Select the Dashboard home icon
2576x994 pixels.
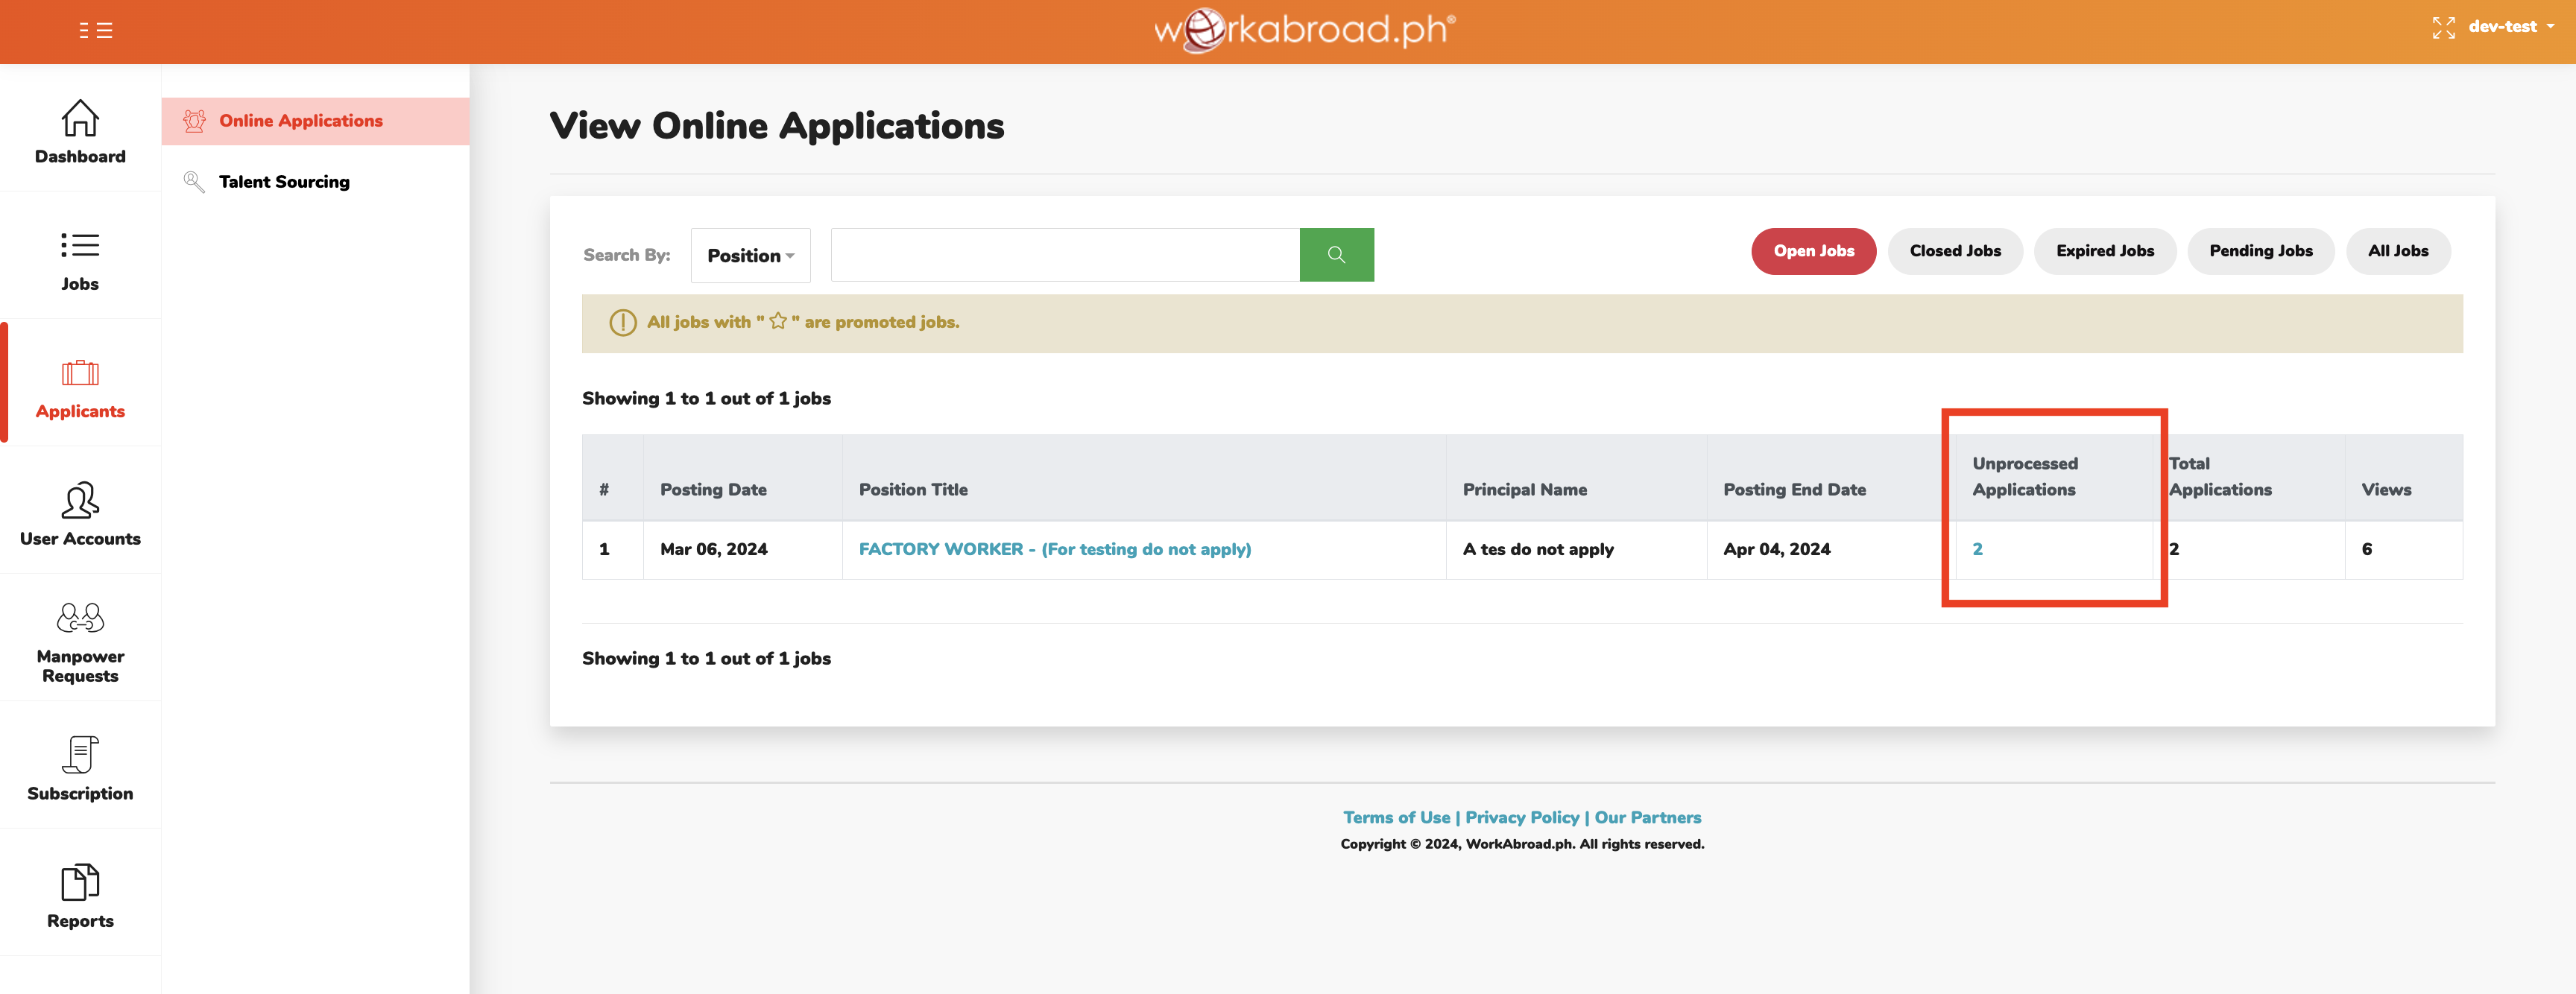[80, 120]
